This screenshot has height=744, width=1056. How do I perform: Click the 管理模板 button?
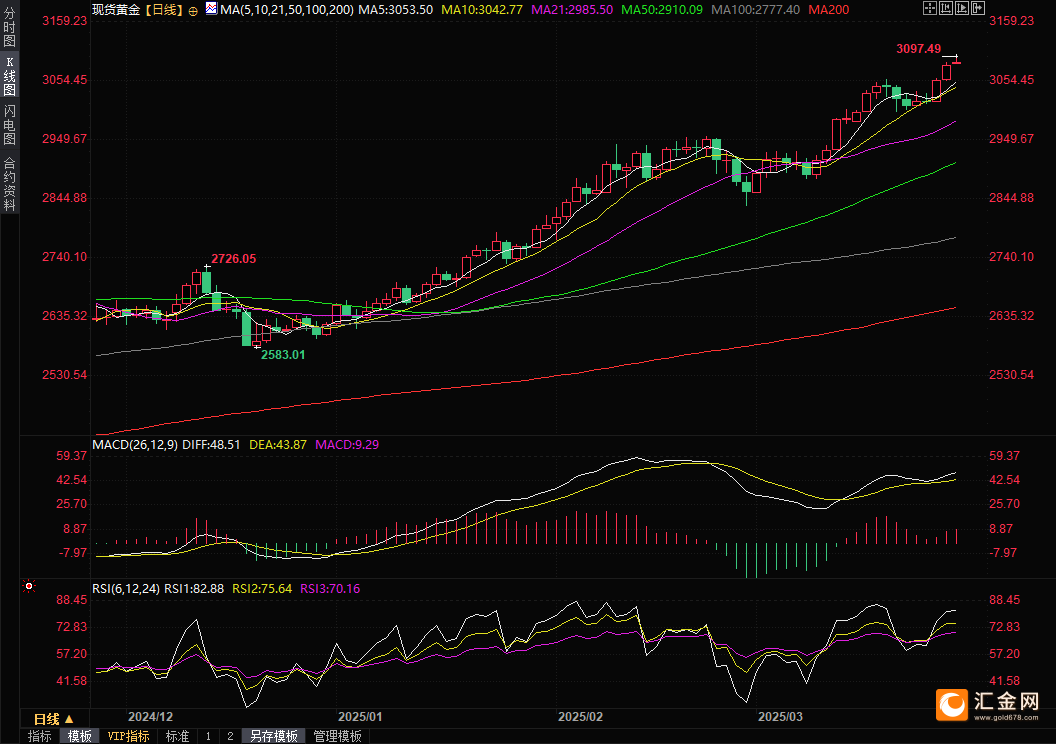pyautogui.click(x=337, y=736)
